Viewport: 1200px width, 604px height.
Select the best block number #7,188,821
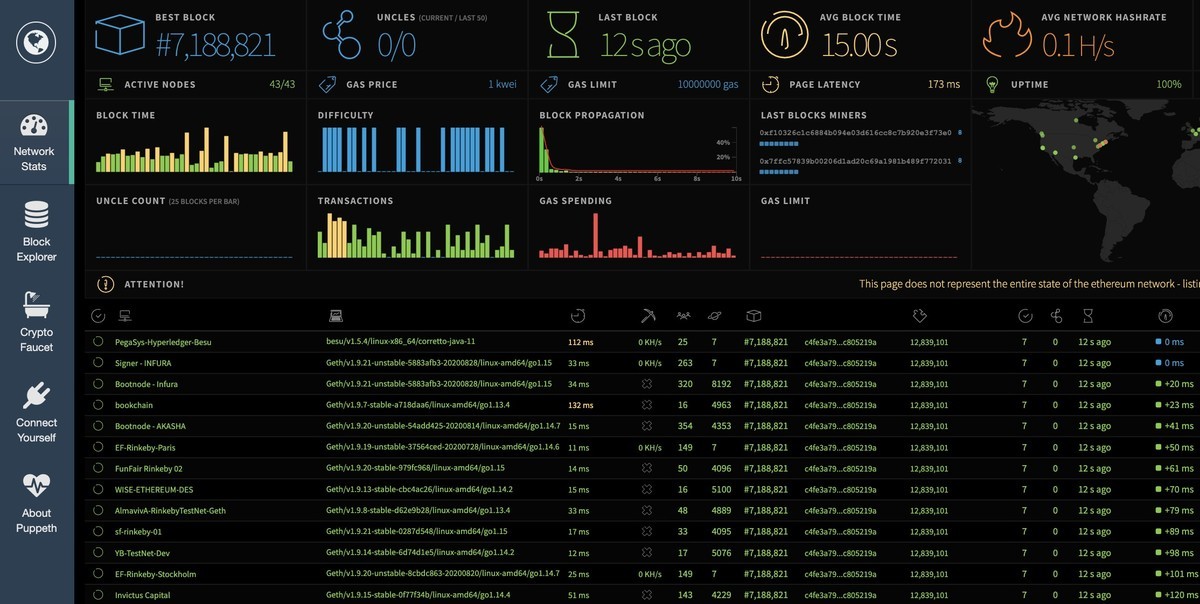tap(215, 45)
